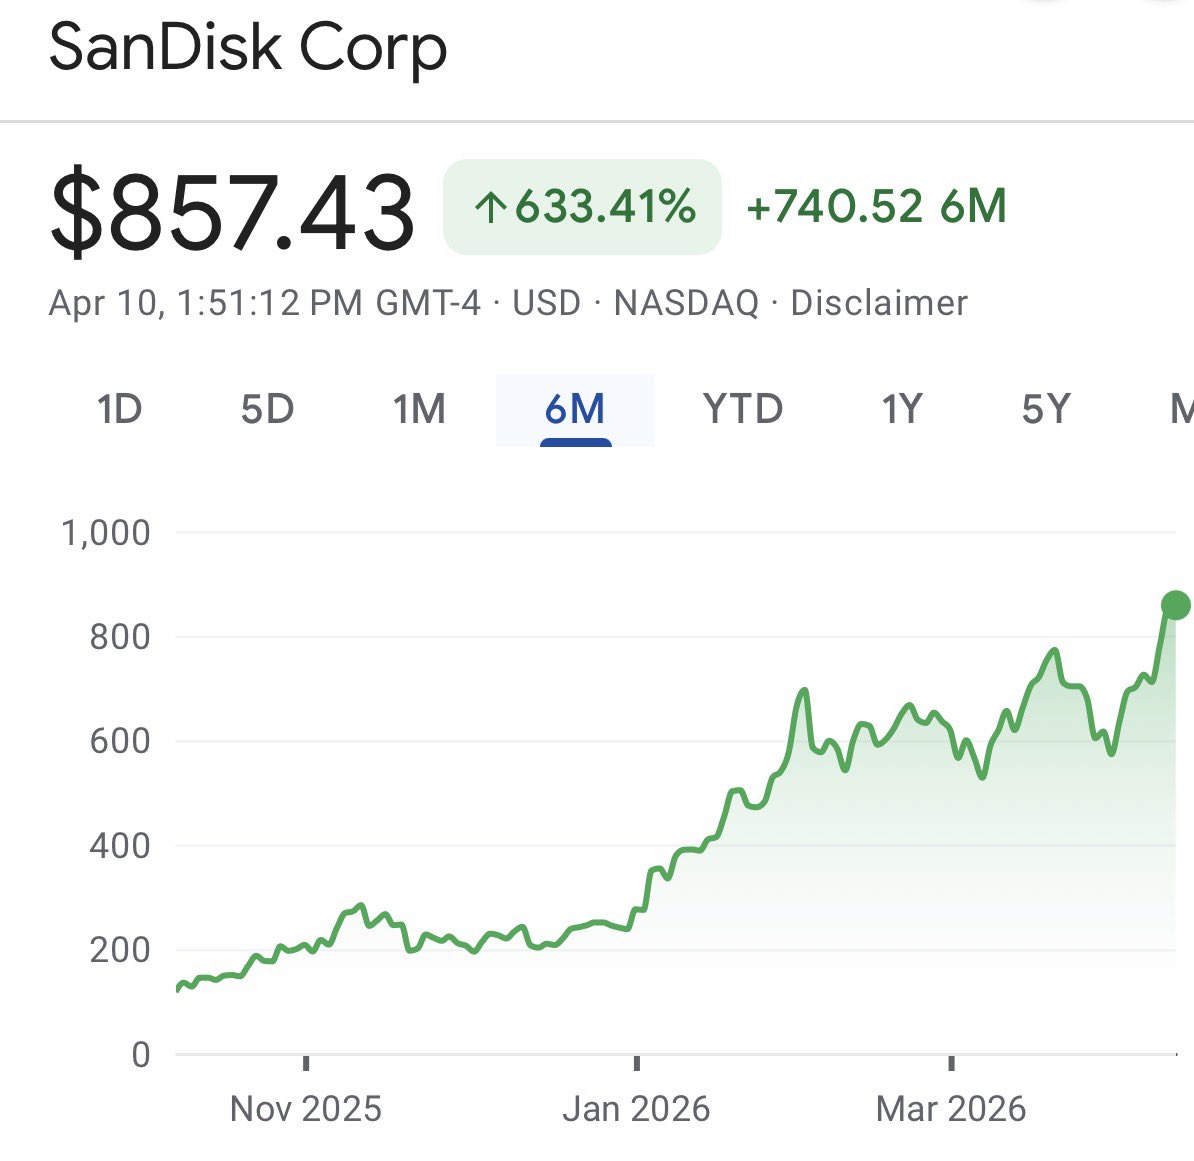Switch chart to 5Y range

tap(1046, 409)
